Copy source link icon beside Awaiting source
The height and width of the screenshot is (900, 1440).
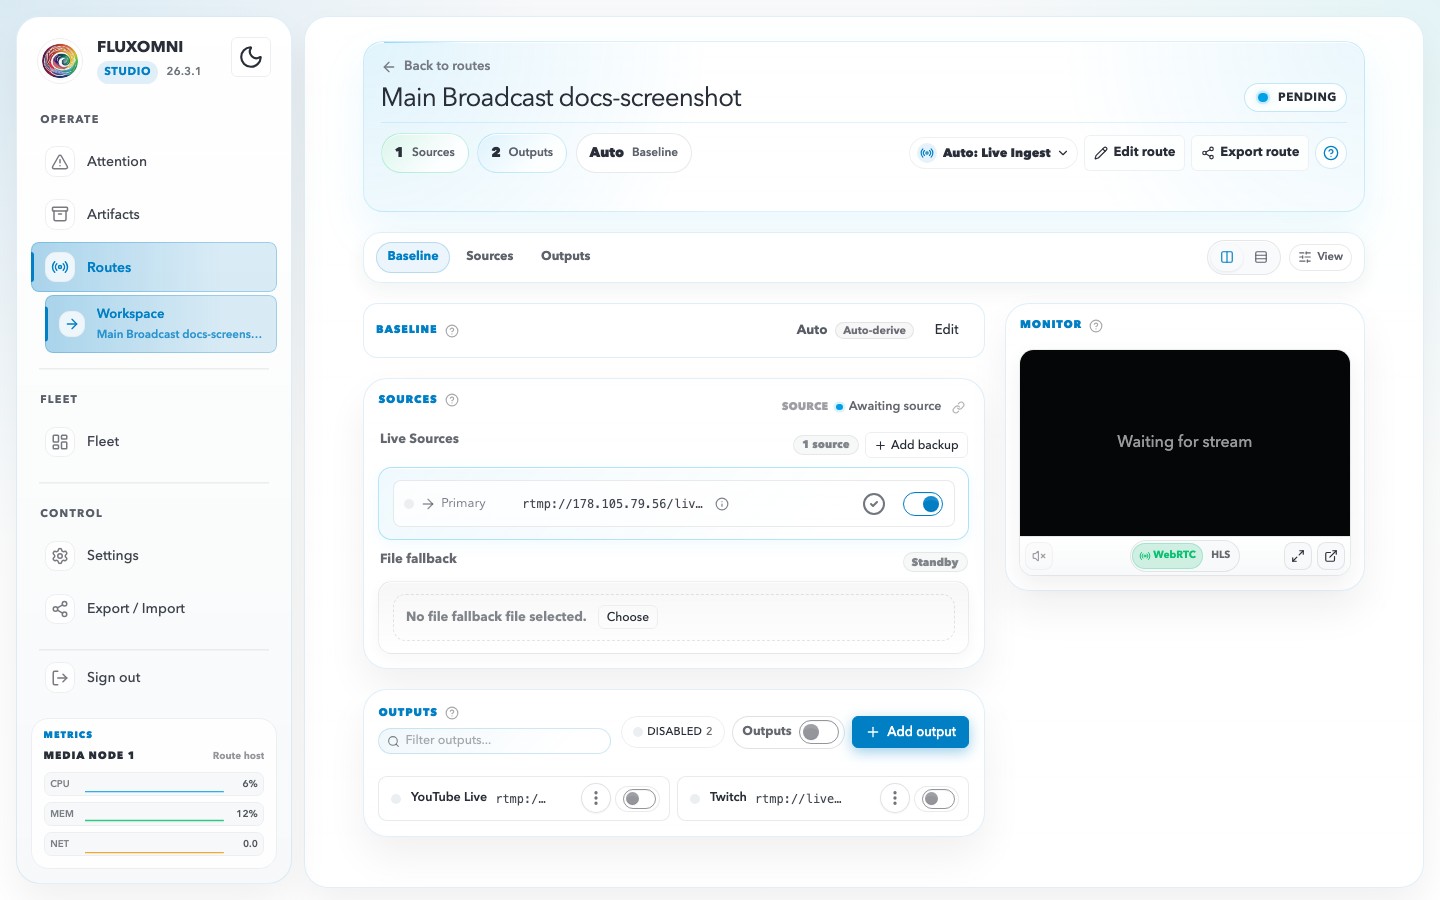pos(958,407)
